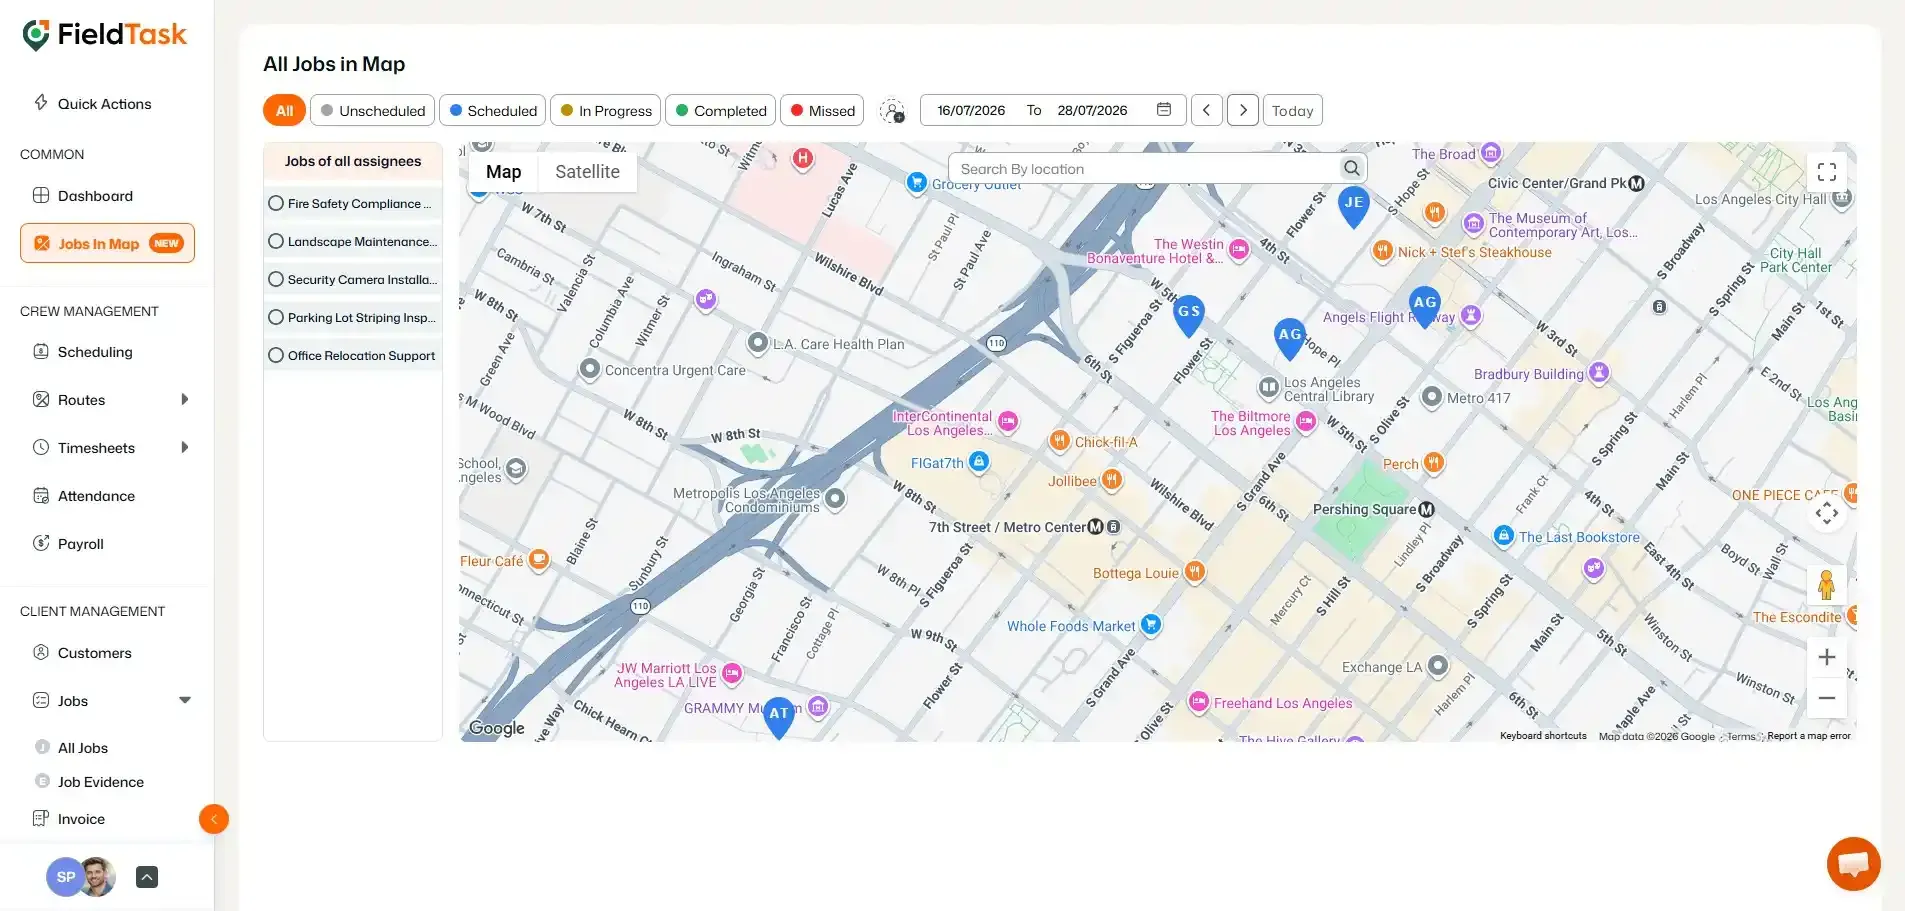Screen dimensions: 1905x911
Task: Click the Payroll sidebar icon
Action: click(41, 543)
